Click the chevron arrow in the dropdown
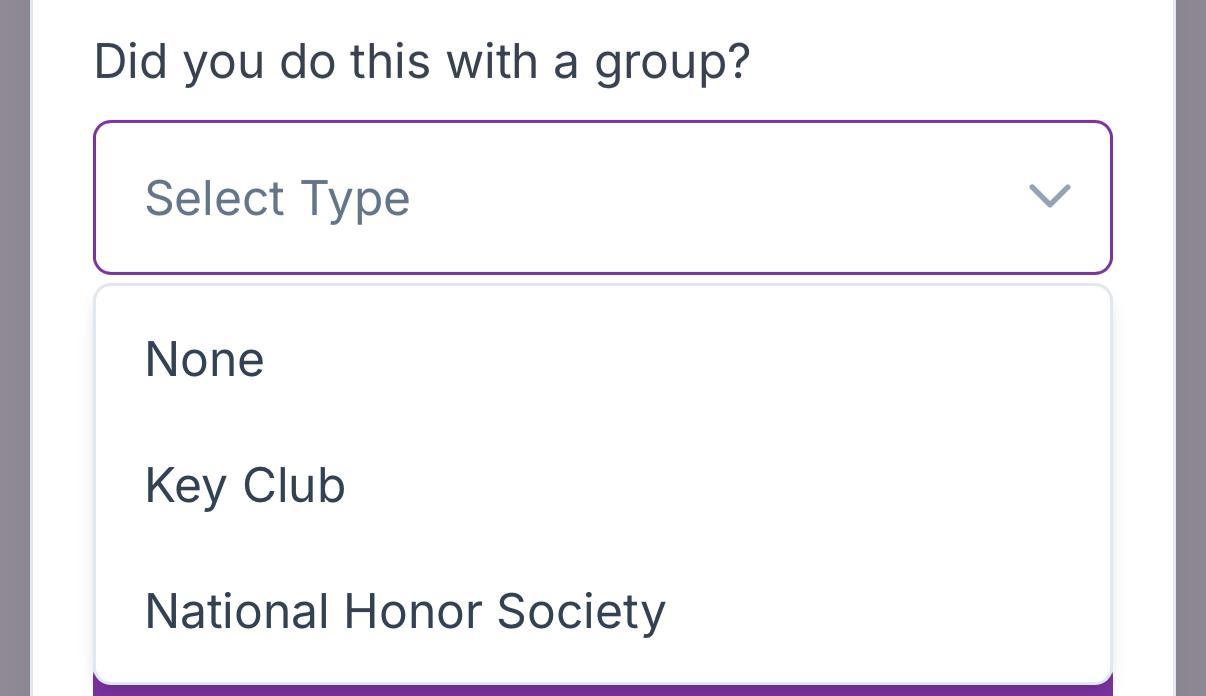The image size is (1206, 696). coord(1049,196)
